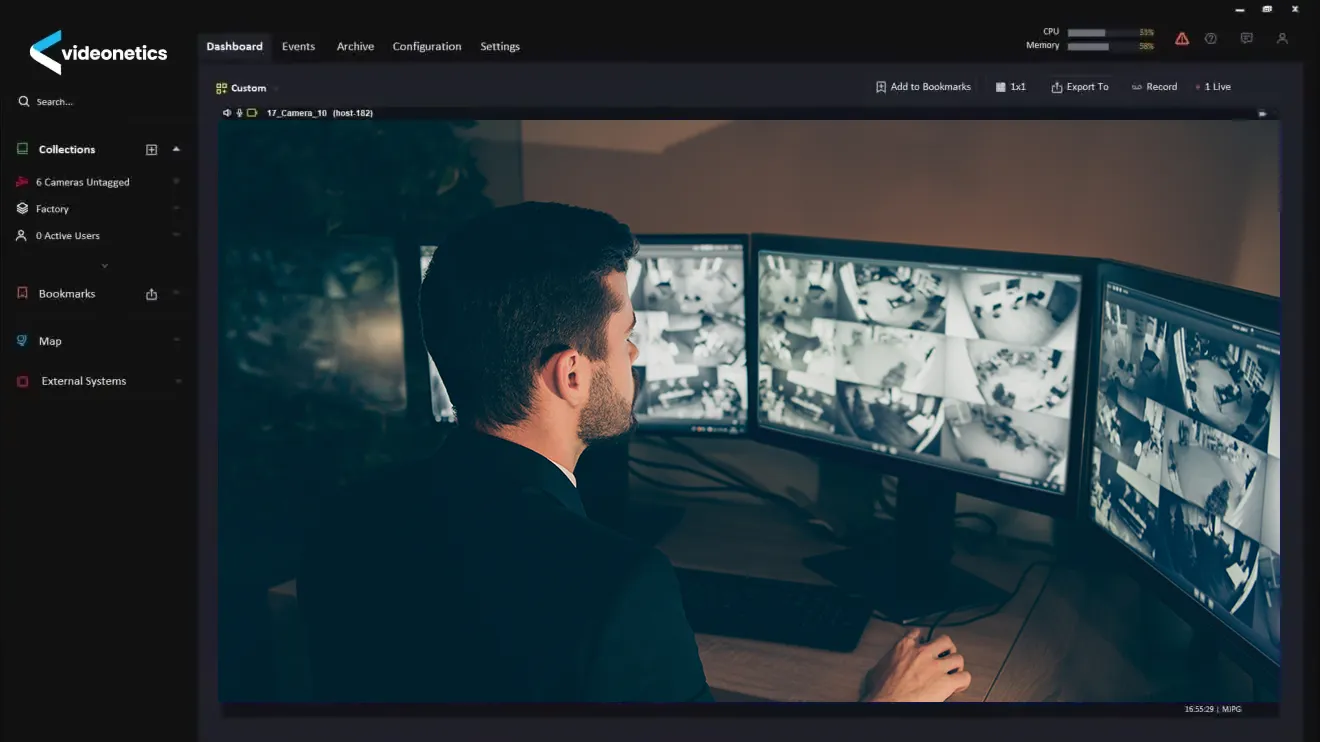Click the add collection plus icon
The height and width of the screenshot is (742, 1320).
[x=152, y=150]
